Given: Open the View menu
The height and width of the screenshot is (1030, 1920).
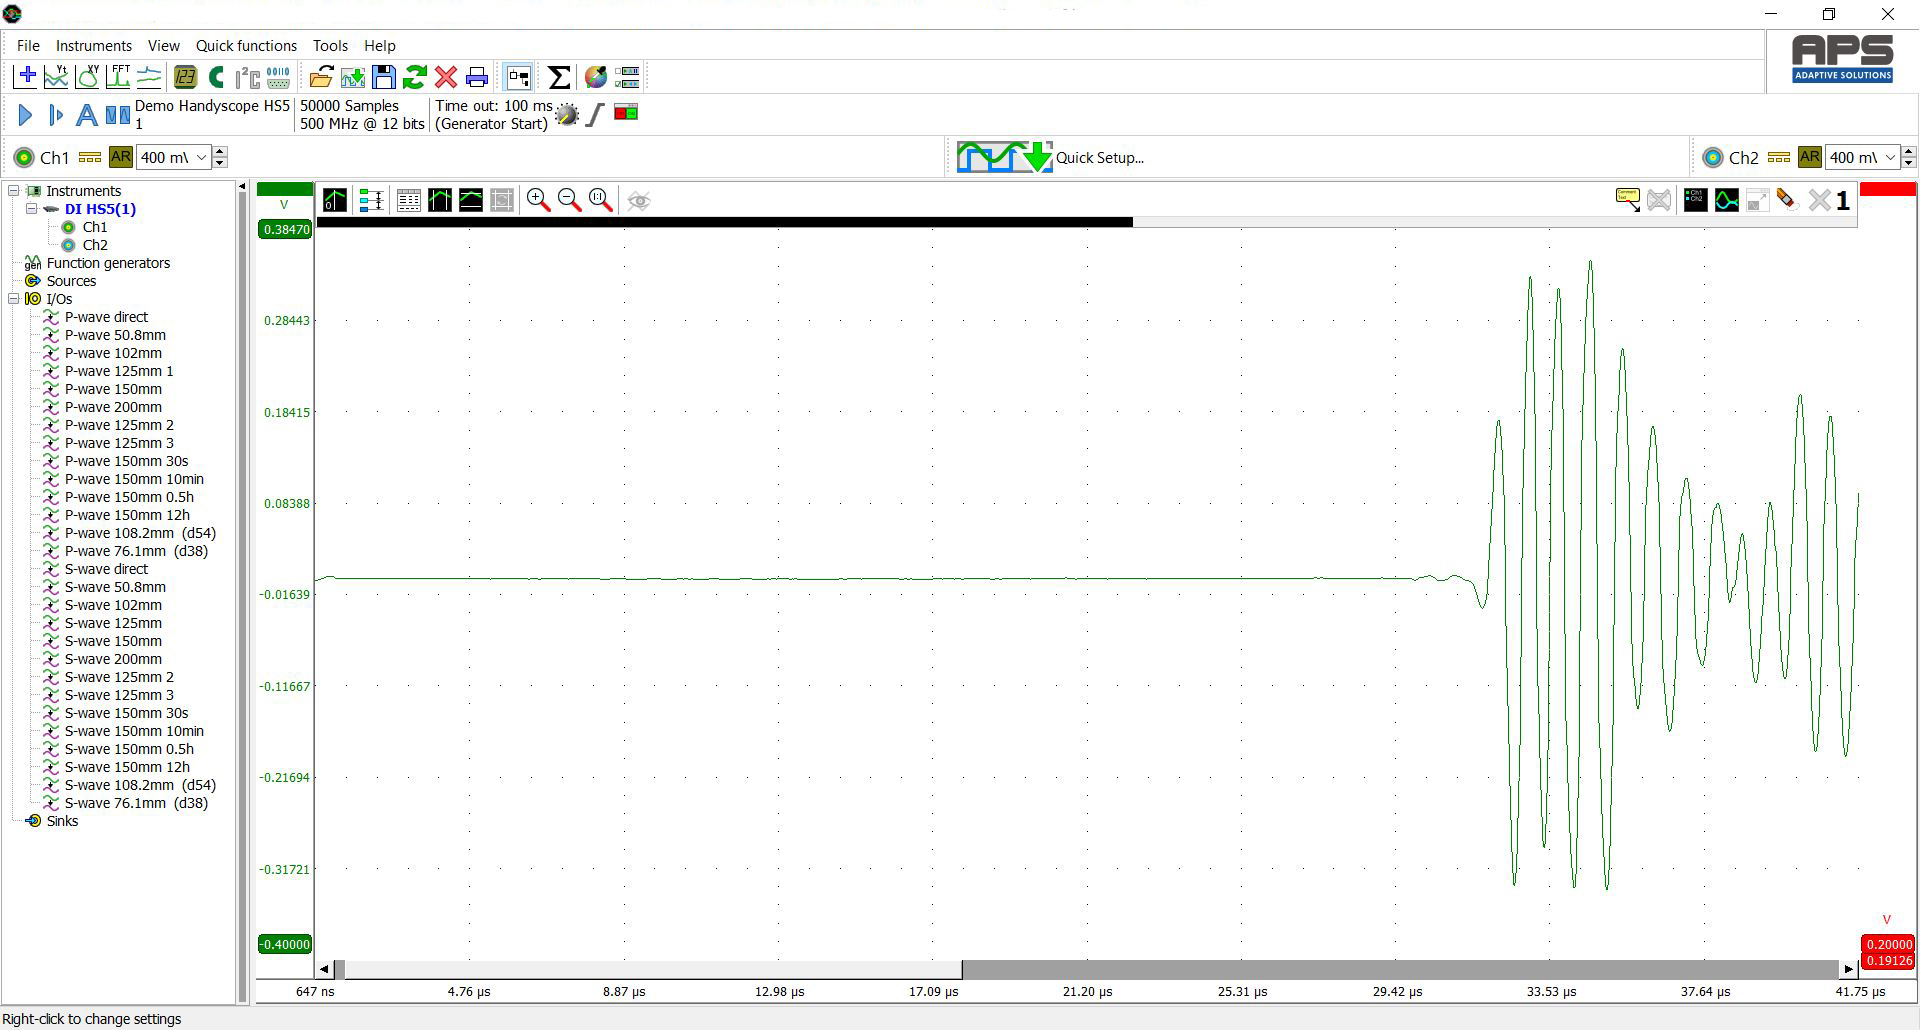Looking at the screenshot, I should tap(164, 46).
